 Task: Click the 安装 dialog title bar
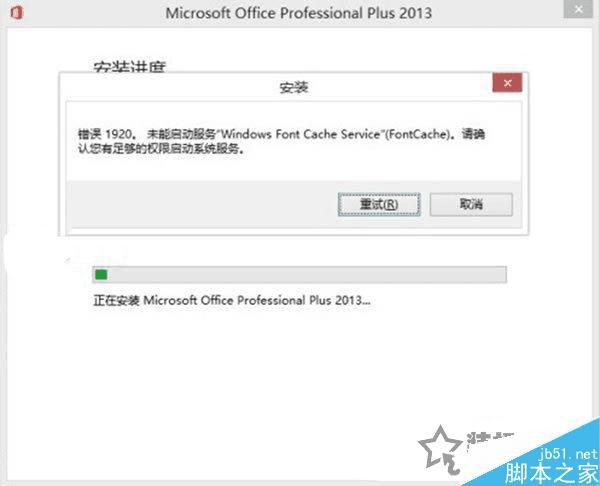pos(276,87)
